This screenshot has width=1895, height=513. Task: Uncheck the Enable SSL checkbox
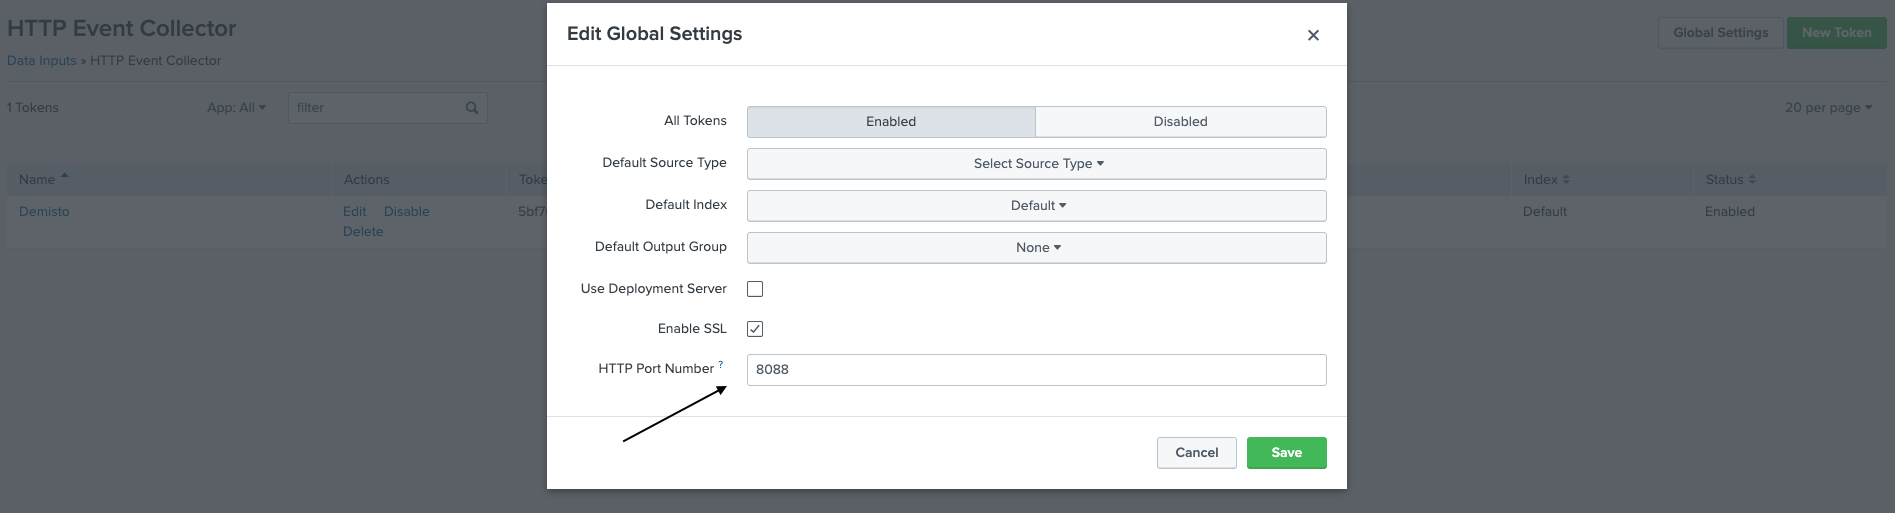pyautogui.click(x=755, y=329)
